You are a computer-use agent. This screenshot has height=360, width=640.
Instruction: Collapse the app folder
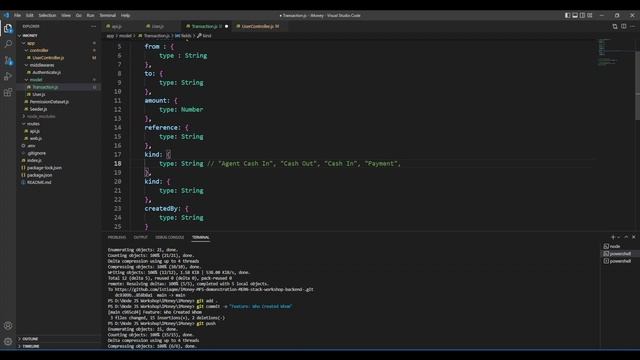31,43
